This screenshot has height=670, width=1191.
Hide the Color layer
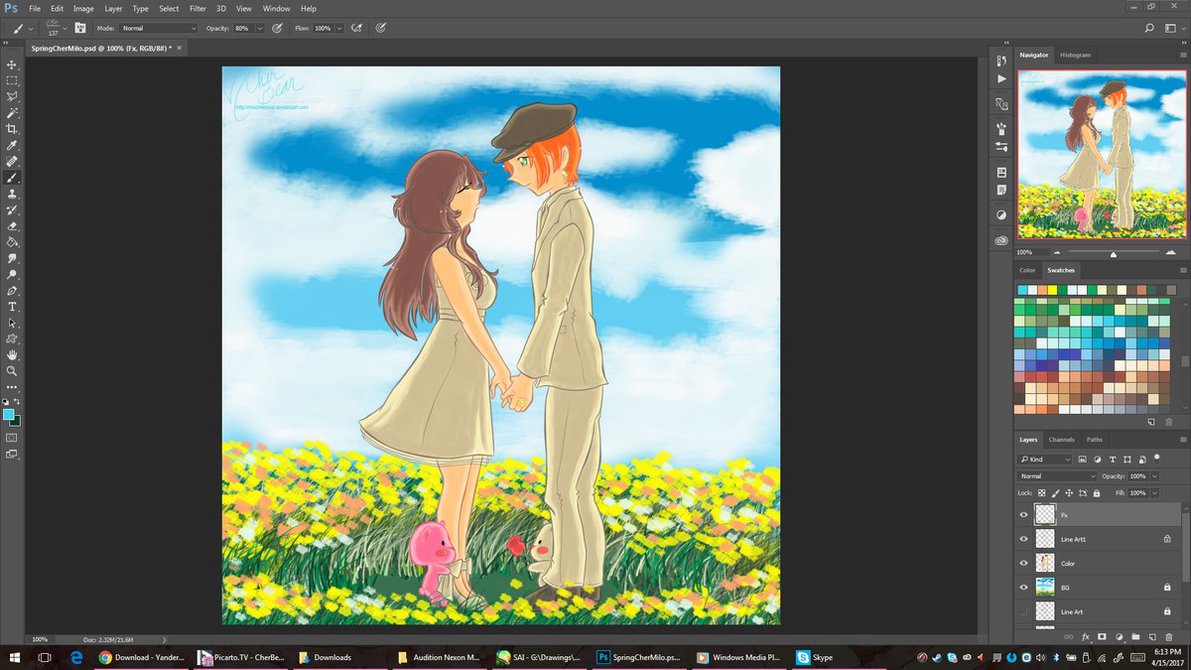1024,564
